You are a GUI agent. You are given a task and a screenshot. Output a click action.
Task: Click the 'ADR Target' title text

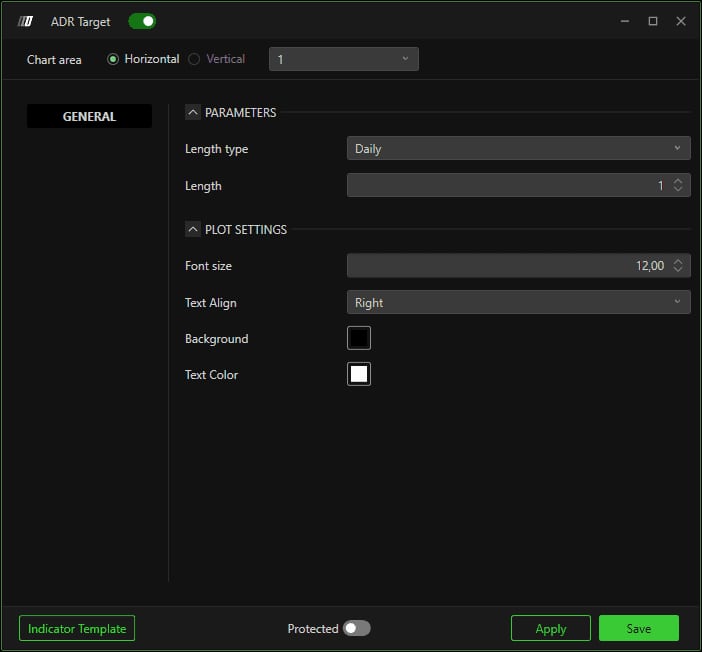pos(81,22)
